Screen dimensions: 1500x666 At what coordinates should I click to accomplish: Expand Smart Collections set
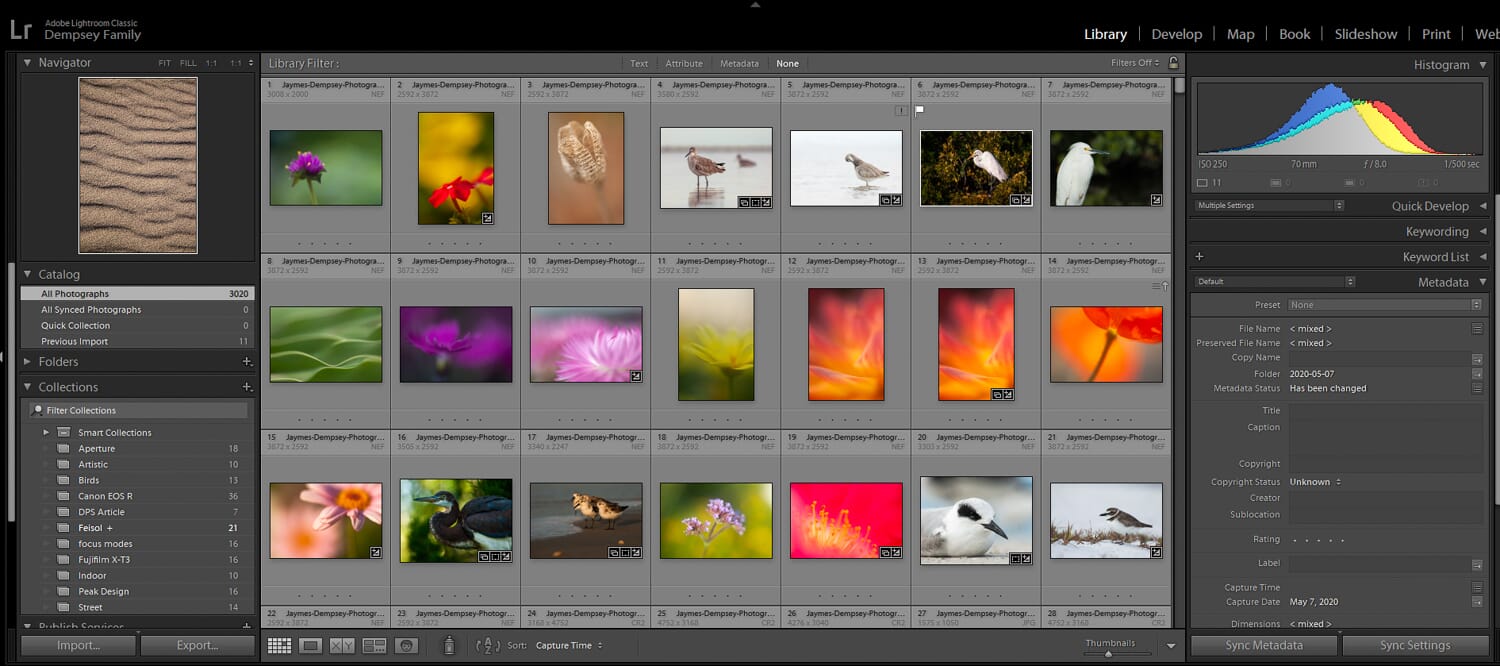46,432
